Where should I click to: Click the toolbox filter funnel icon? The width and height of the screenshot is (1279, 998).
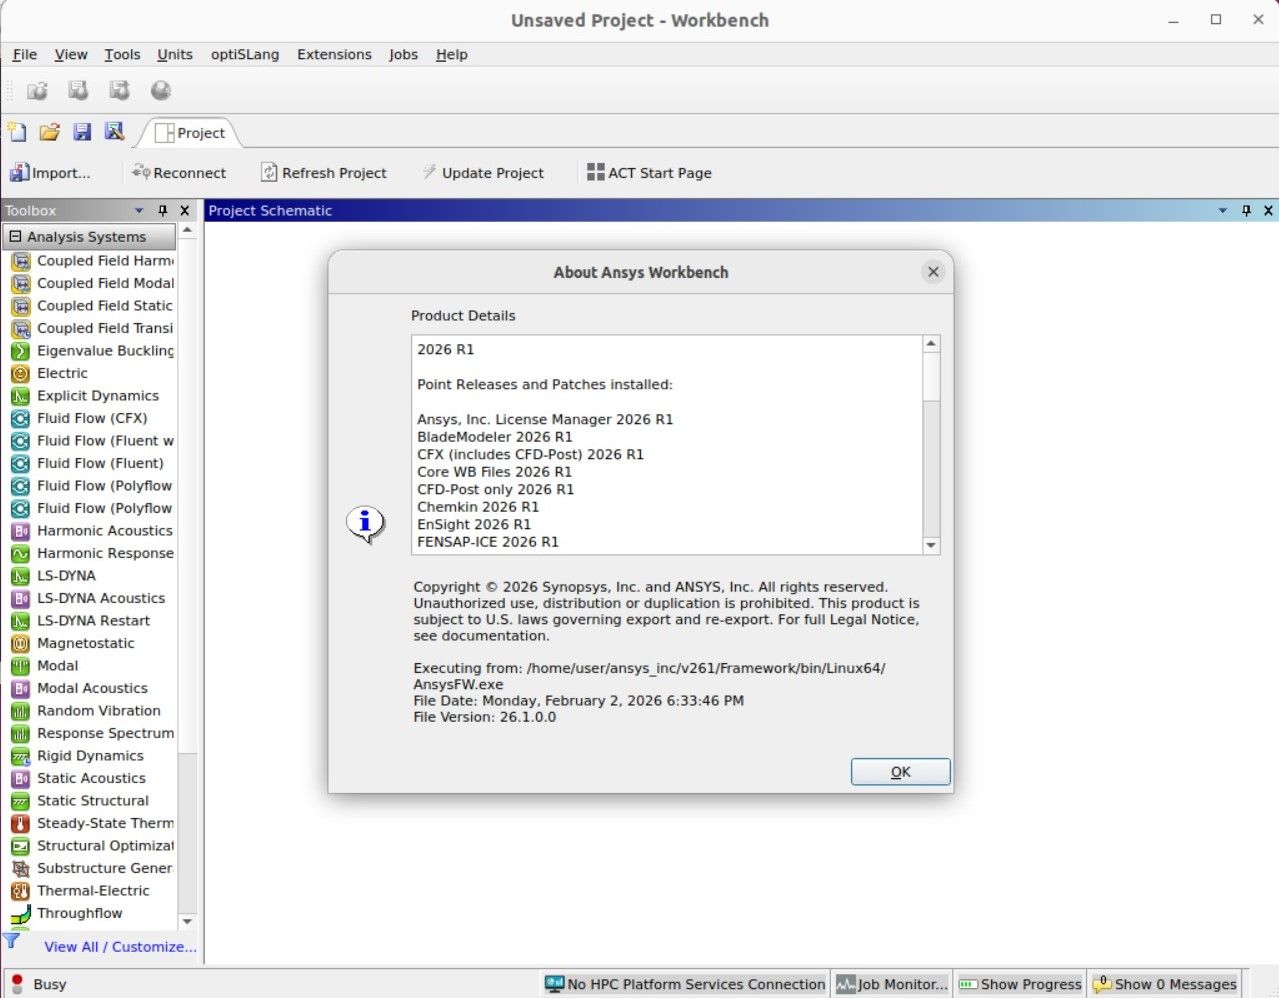point(12,941)
